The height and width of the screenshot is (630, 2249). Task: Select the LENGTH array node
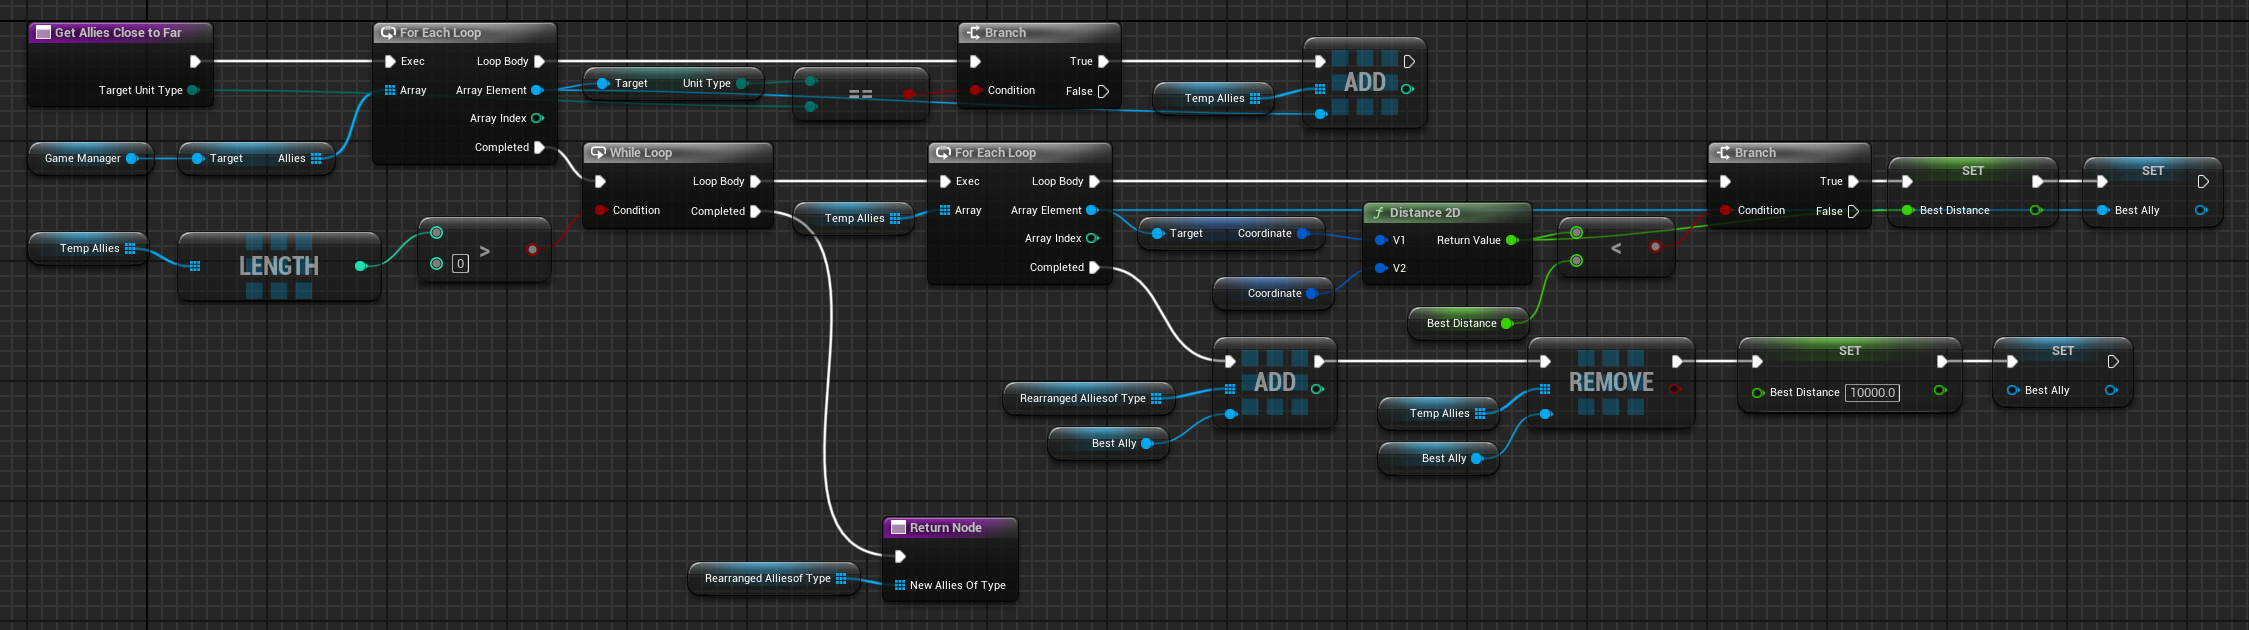pos(279,266)
